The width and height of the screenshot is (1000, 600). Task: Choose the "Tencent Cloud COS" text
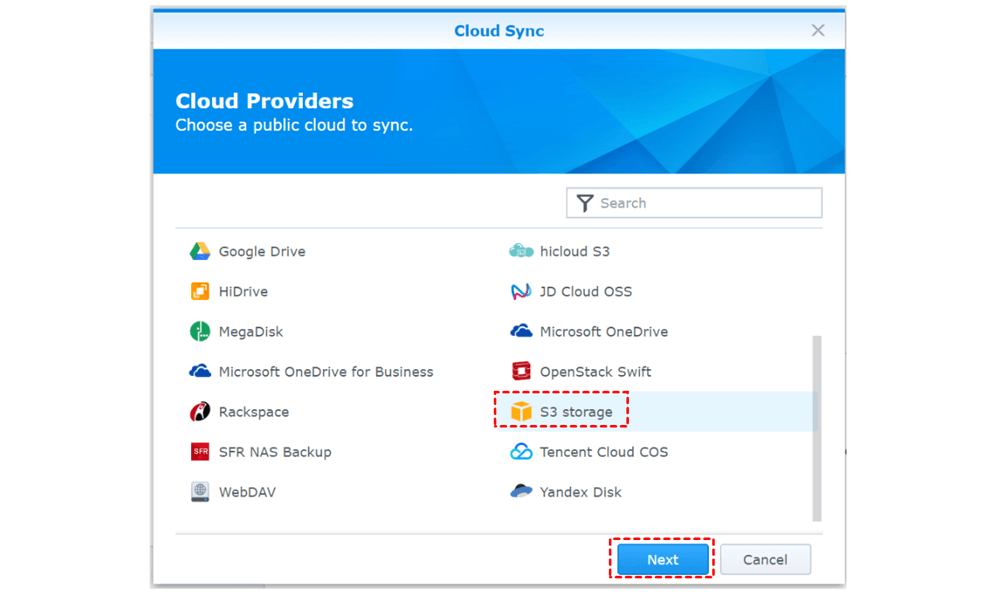point(604,452)
